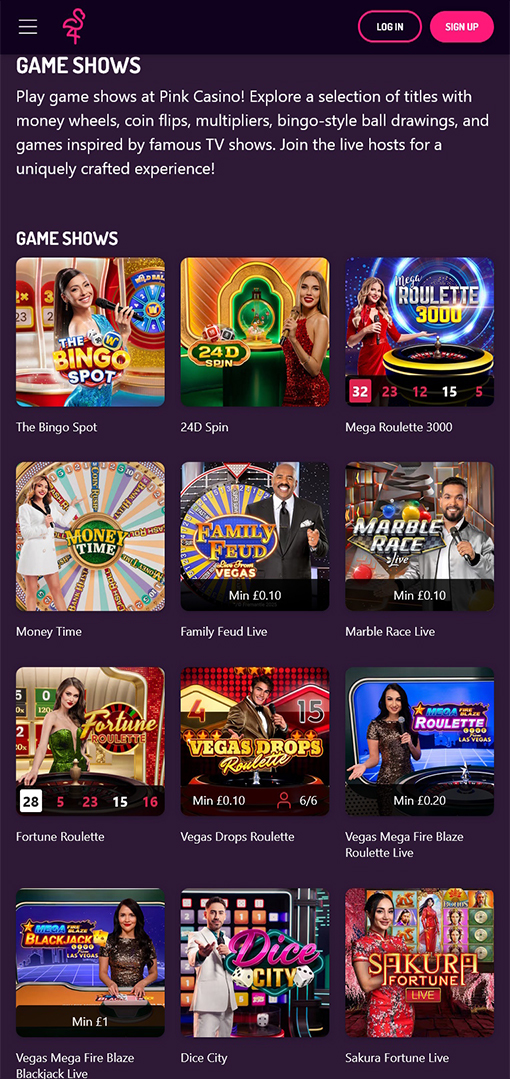Open the 24D Spin game tile
The width and height of the screenshot is (510, 1079).
pos(255,332)
